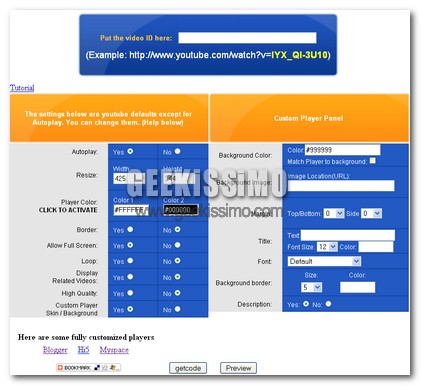Screen dimensions: 421x386
Task: Choose Loop Yes radio button
Action: (x=130, y=261)
